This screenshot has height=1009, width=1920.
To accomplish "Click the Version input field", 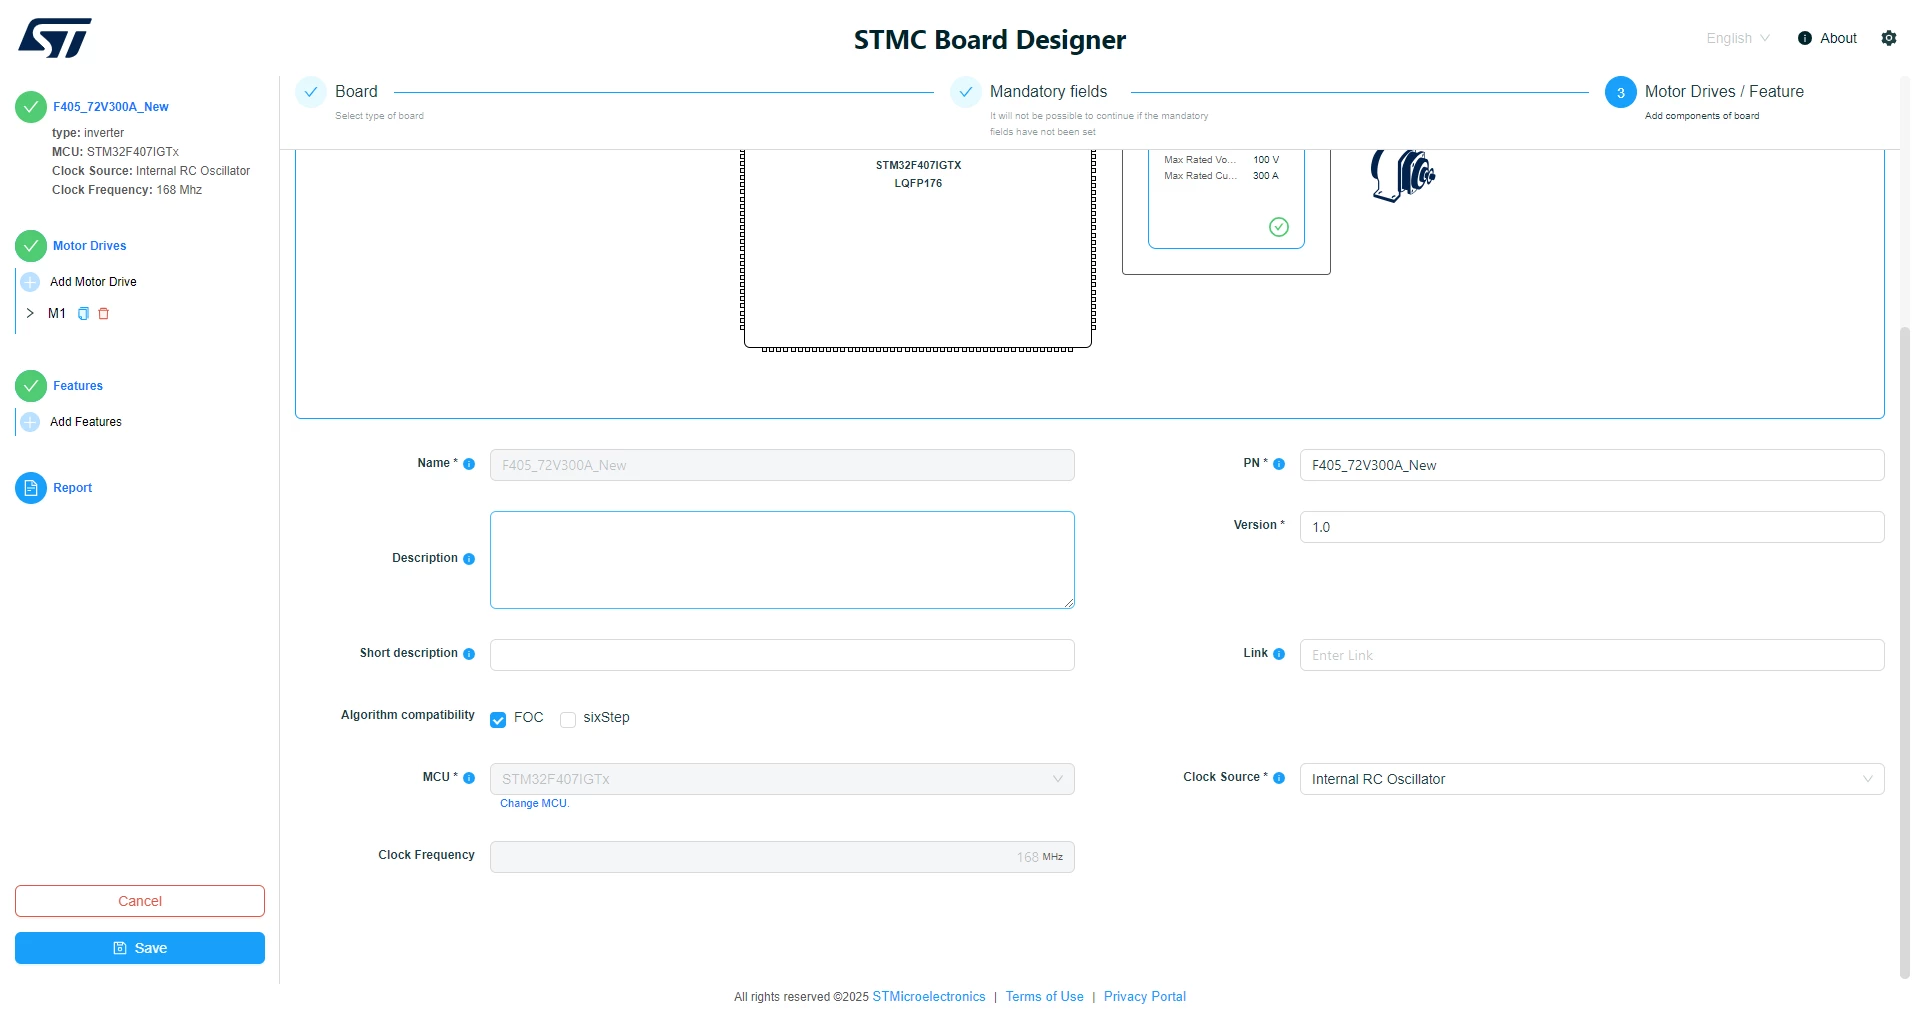I will (1592, 527).
